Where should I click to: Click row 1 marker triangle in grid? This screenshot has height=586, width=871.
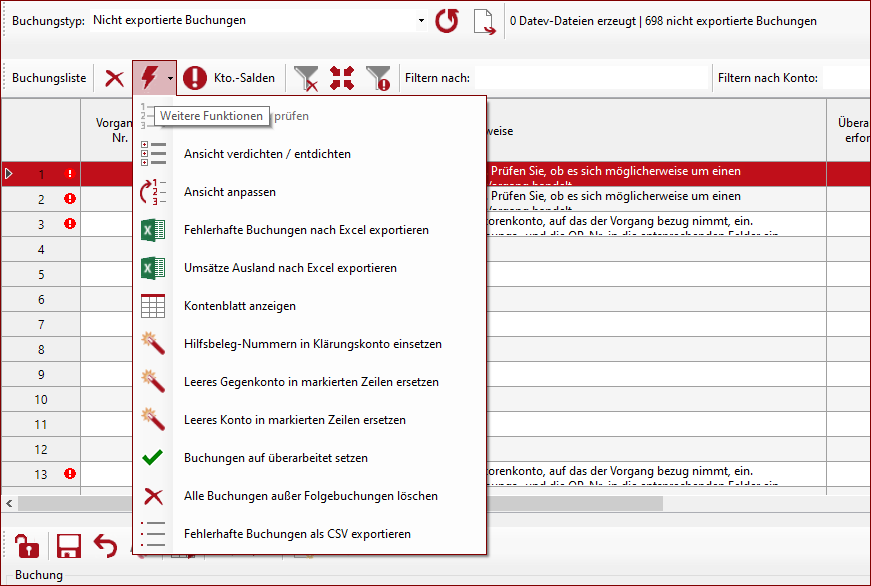point(10,174)
